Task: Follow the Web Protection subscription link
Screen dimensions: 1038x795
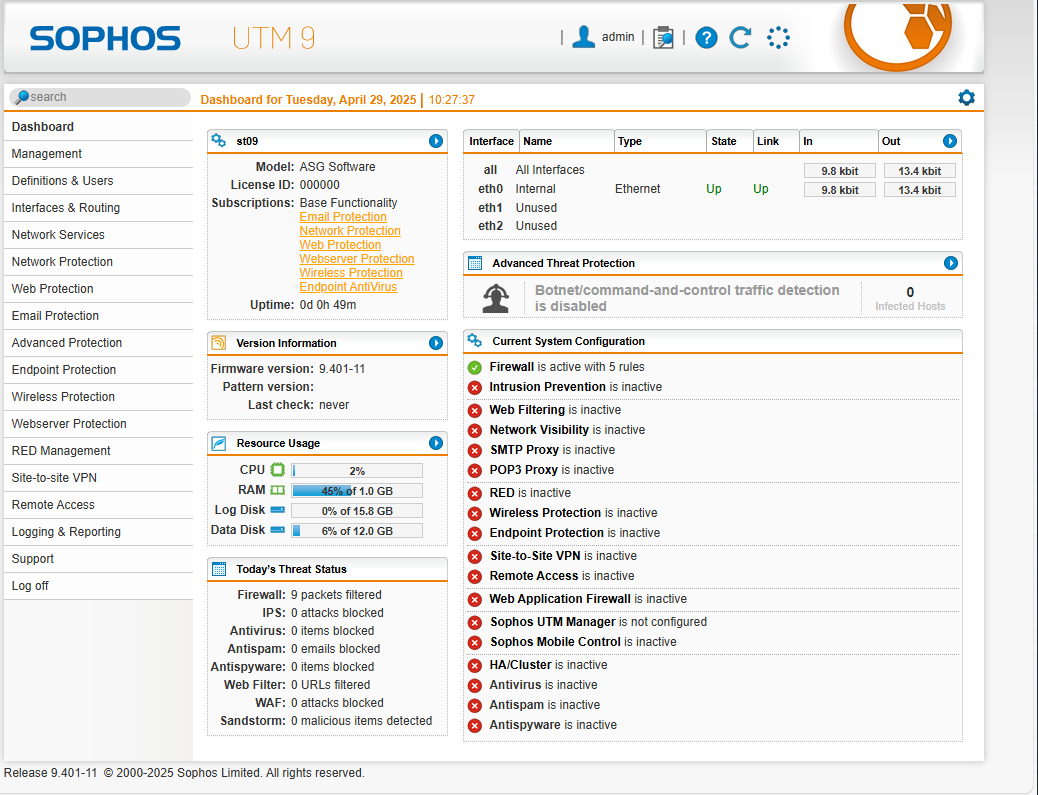Action: (x=340, y=245)
